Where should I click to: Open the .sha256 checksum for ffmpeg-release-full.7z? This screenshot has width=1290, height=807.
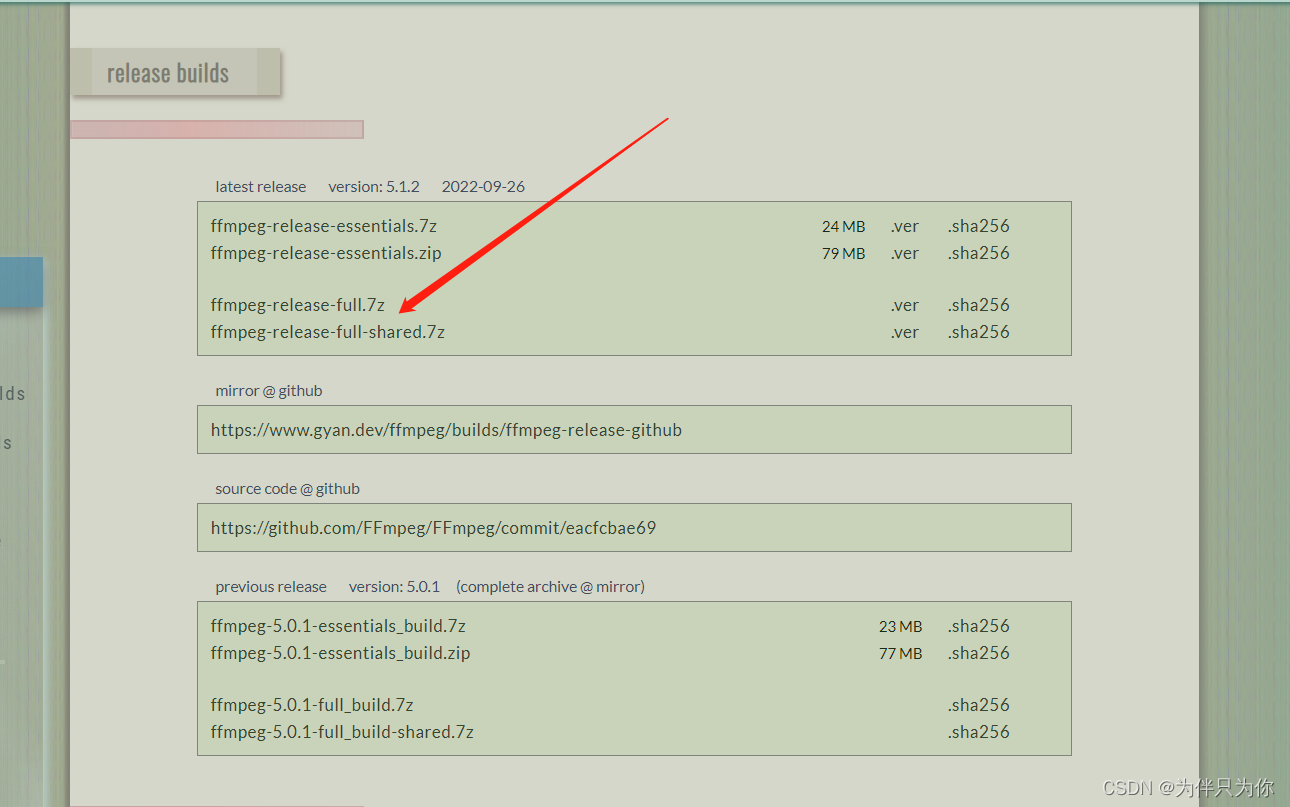click(x=978, y=305)
